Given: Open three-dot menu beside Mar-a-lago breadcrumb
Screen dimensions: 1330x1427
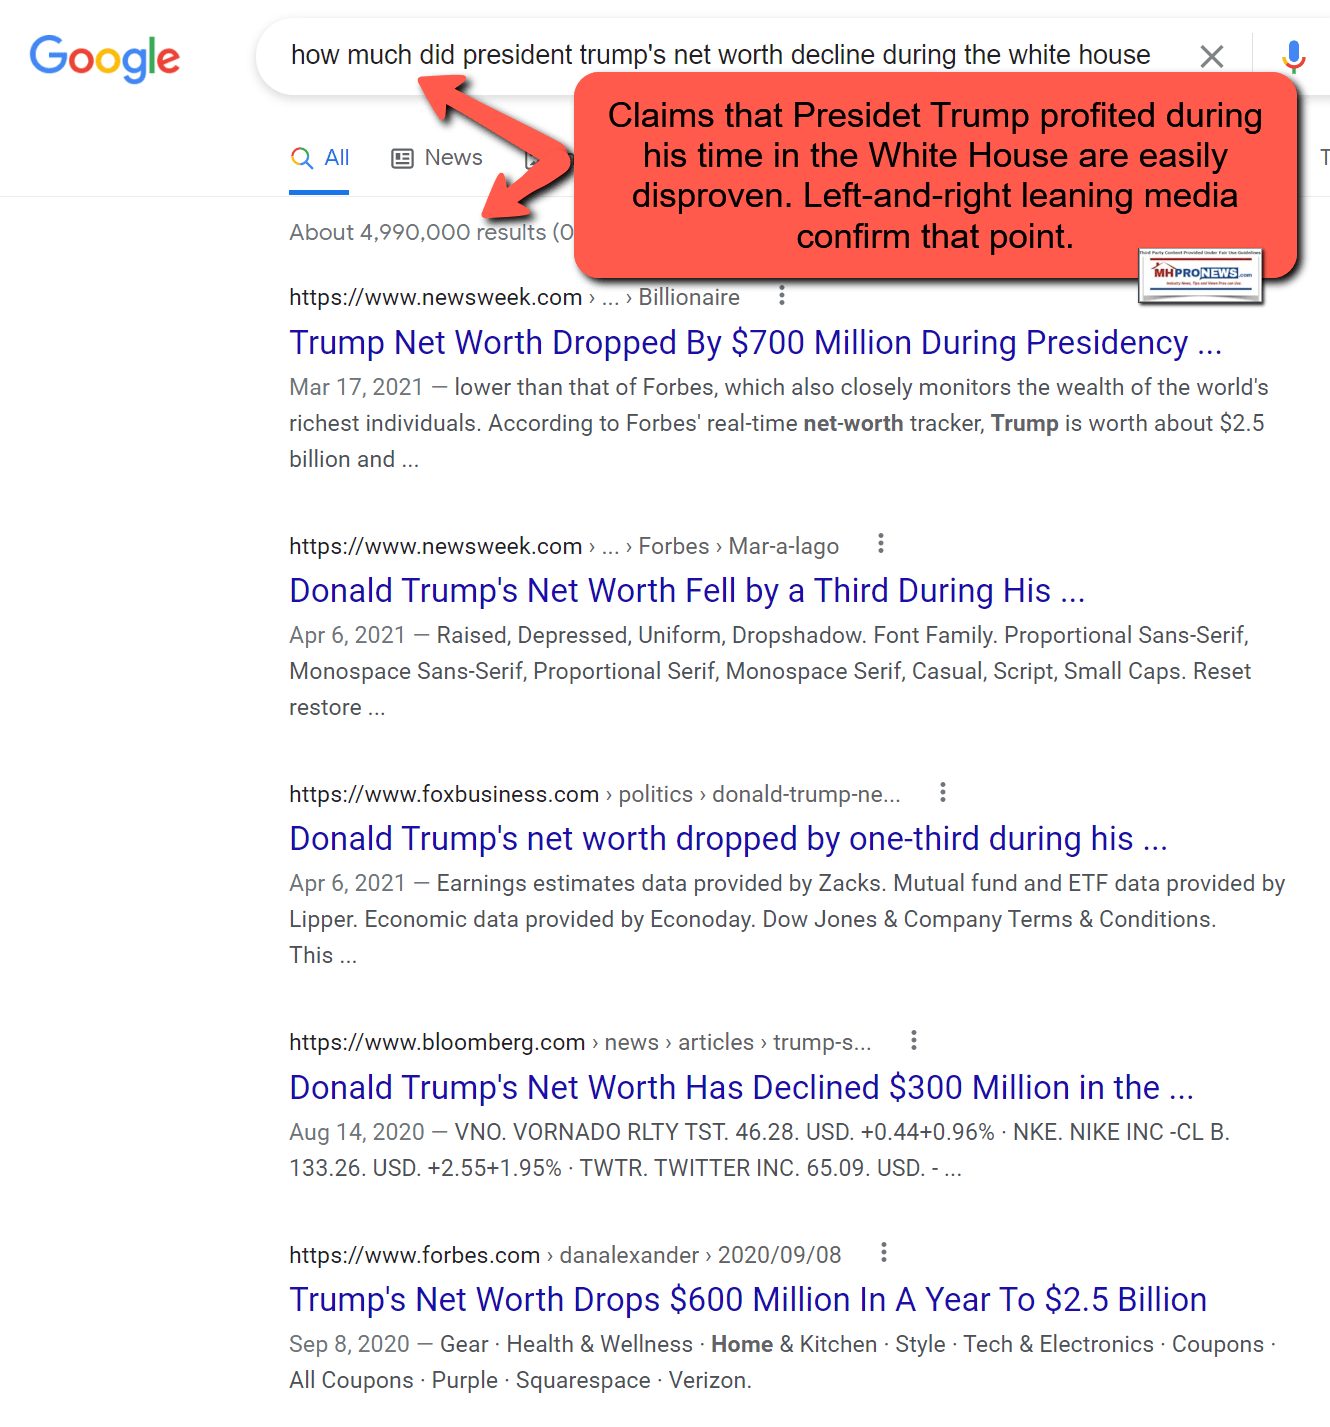Looking at the screenshot, I should click(x=881, y=544).
